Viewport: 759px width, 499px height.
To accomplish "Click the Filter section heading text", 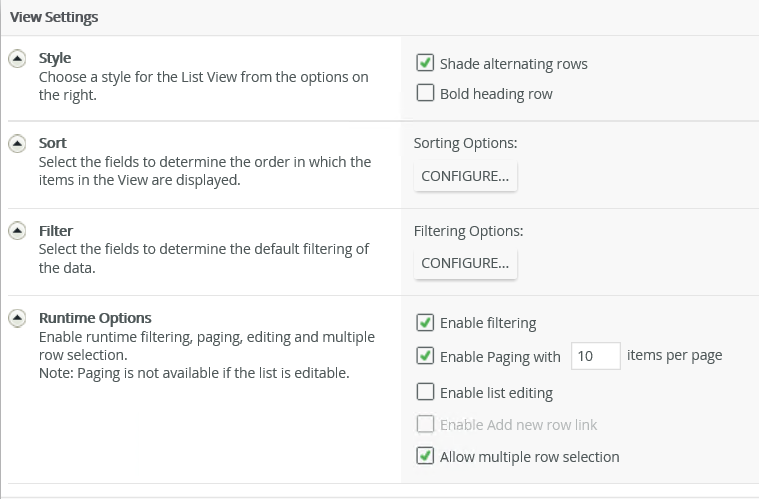I will (56, 231).
